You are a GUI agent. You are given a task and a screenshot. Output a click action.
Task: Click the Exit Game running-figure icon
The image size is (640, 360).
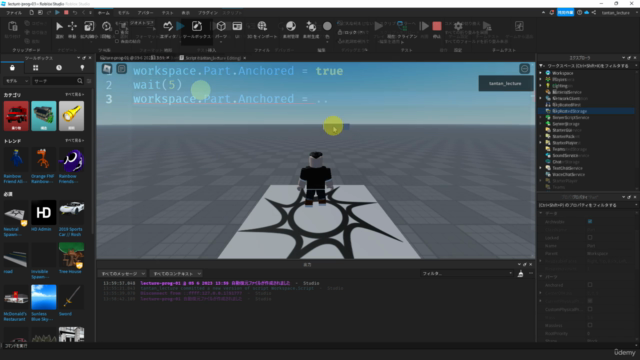tap(519, 26)
